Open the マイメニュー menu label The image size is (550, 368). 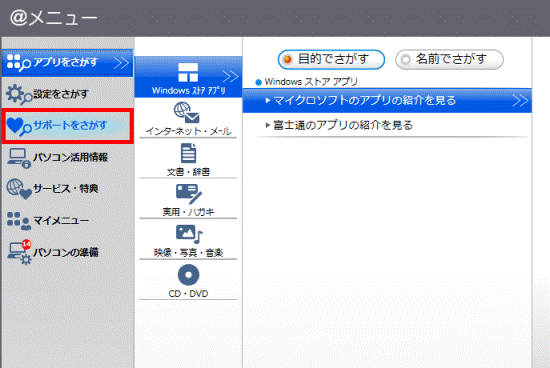(x=61, y=221)
